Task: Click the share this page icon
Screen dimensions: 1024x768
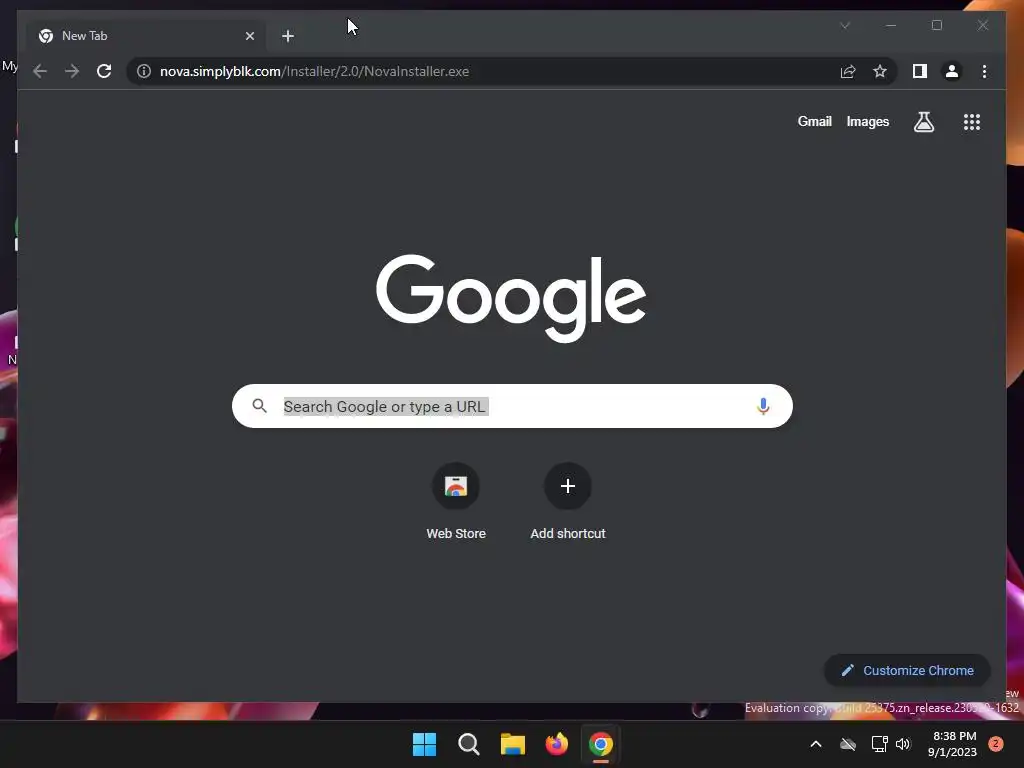Action: (x=848, y=71)
